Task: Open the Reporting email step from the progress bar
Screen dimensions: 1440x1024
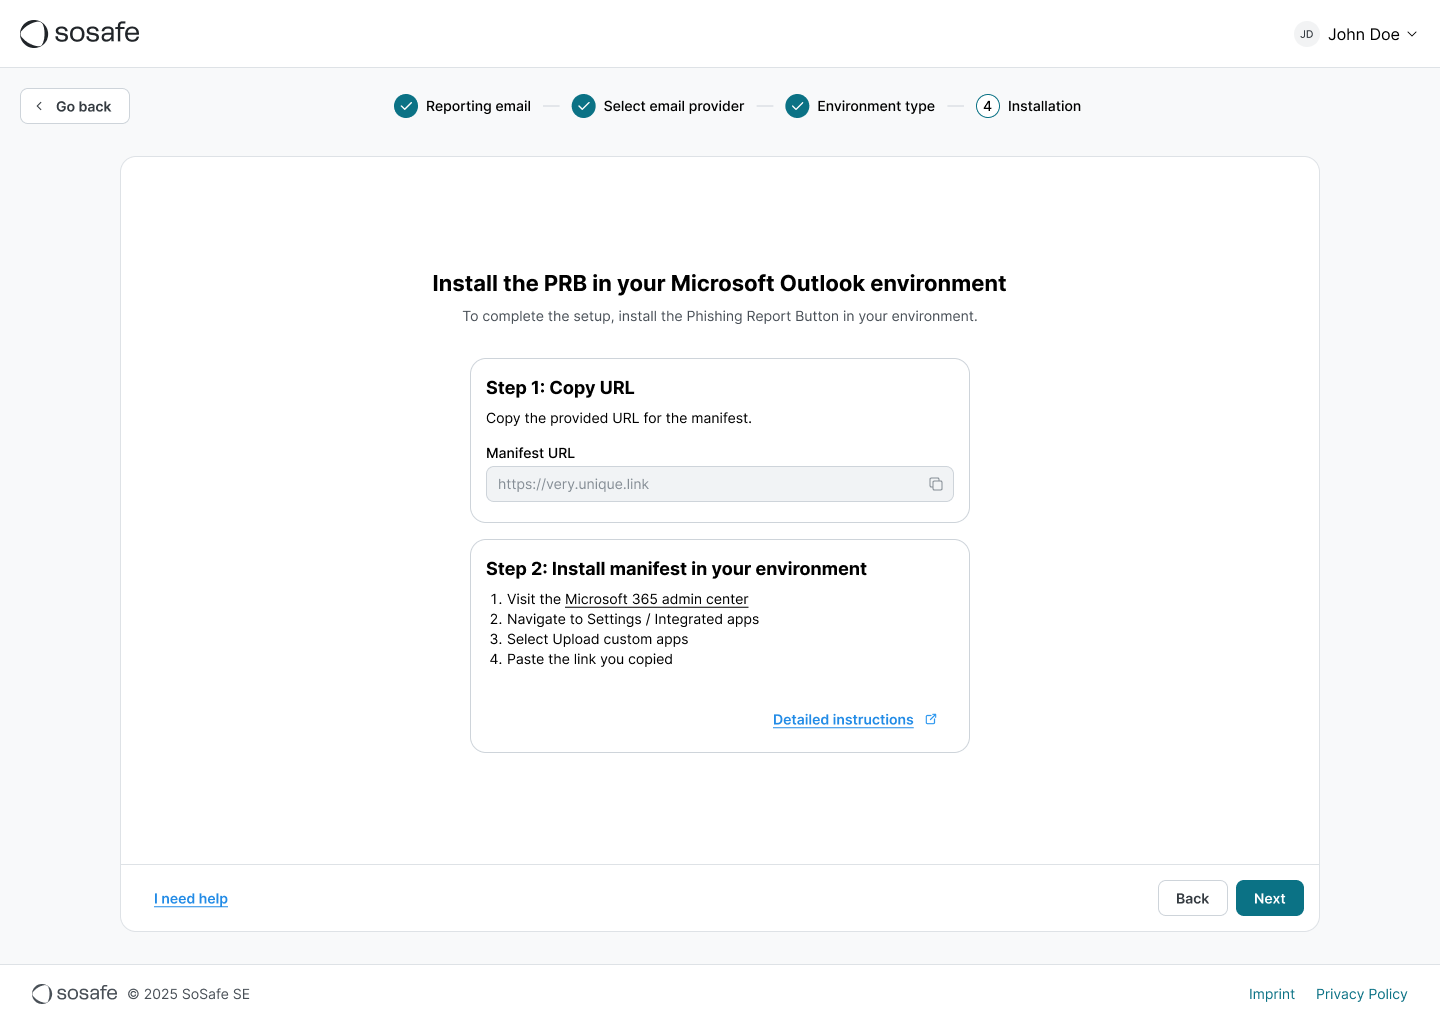Action: pyautogui.click(x=478, y=106)
